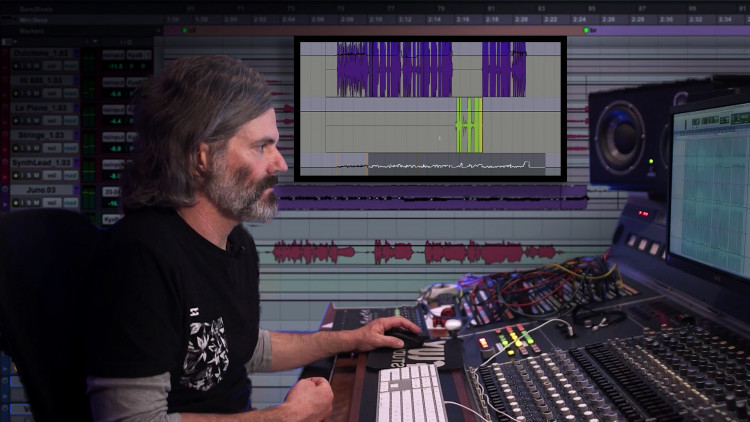
Task: Select the Juno.03 track name
Action: [42, 190]
